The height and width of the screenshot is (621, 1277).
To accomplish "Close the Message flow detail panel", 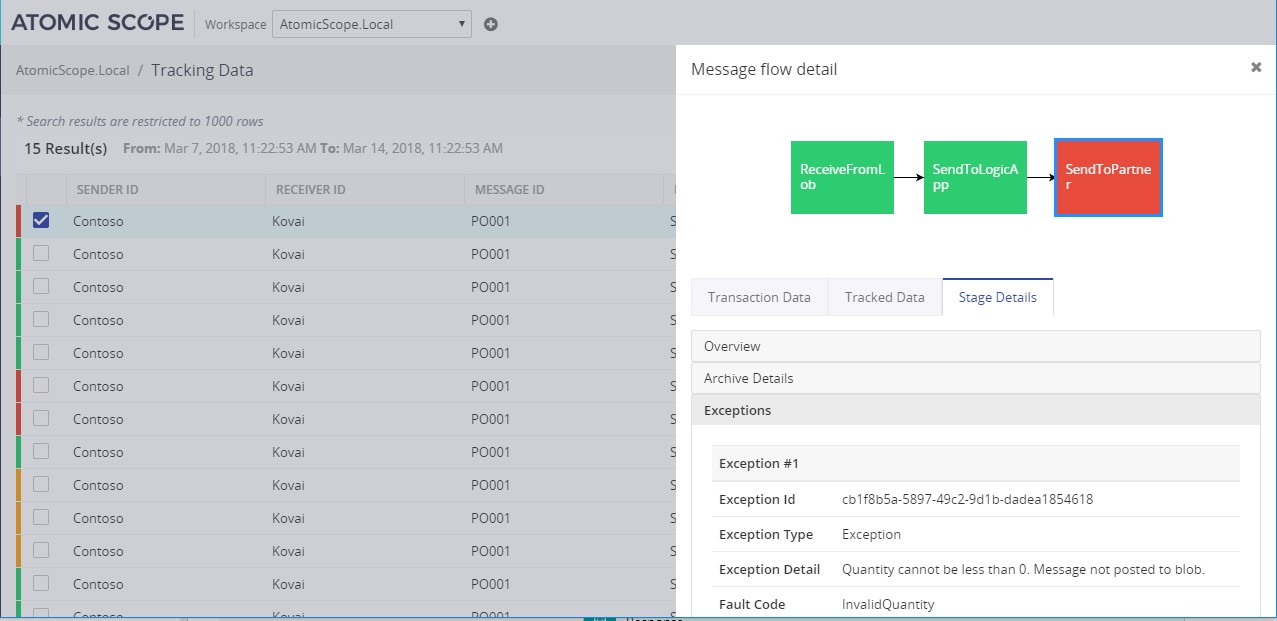I will (1255, 68).
